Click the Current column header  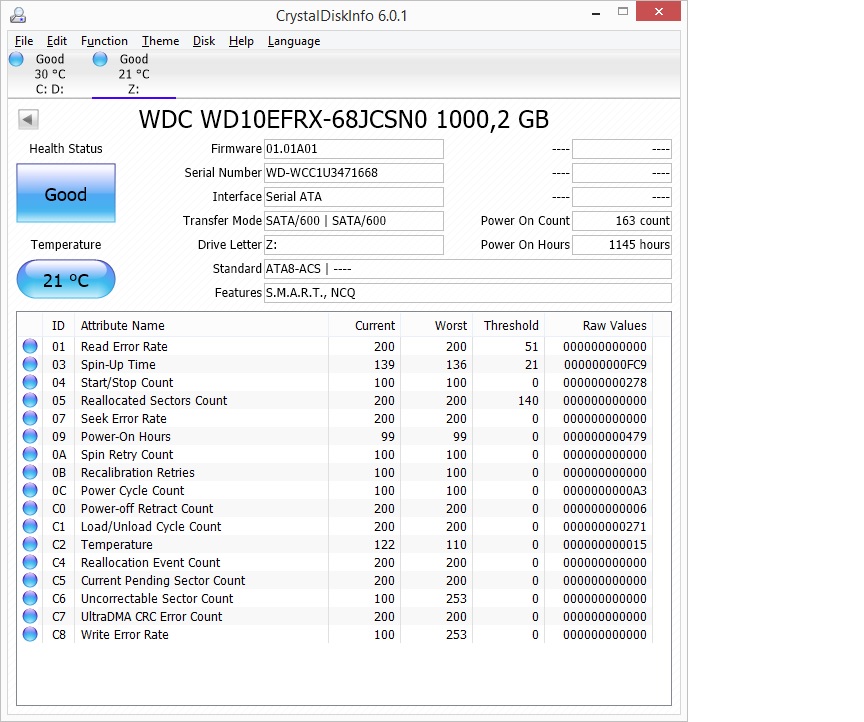(x=365, y=325)
